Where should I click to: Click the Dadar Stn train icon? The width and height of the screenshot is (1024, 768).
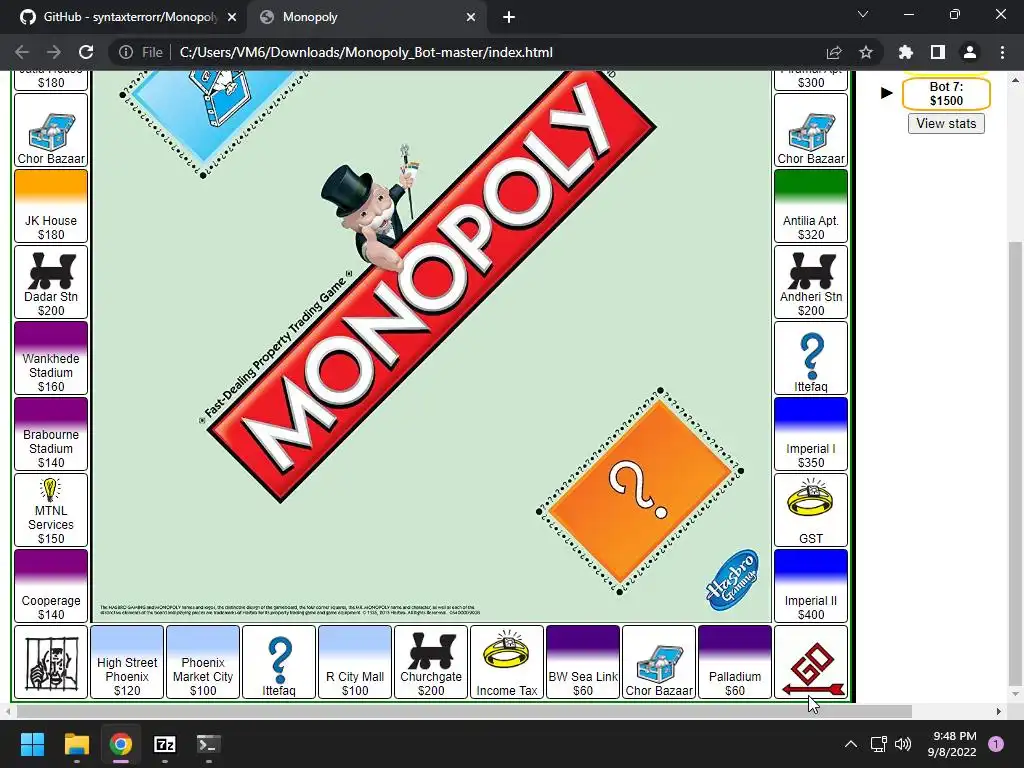coord(51,270)
